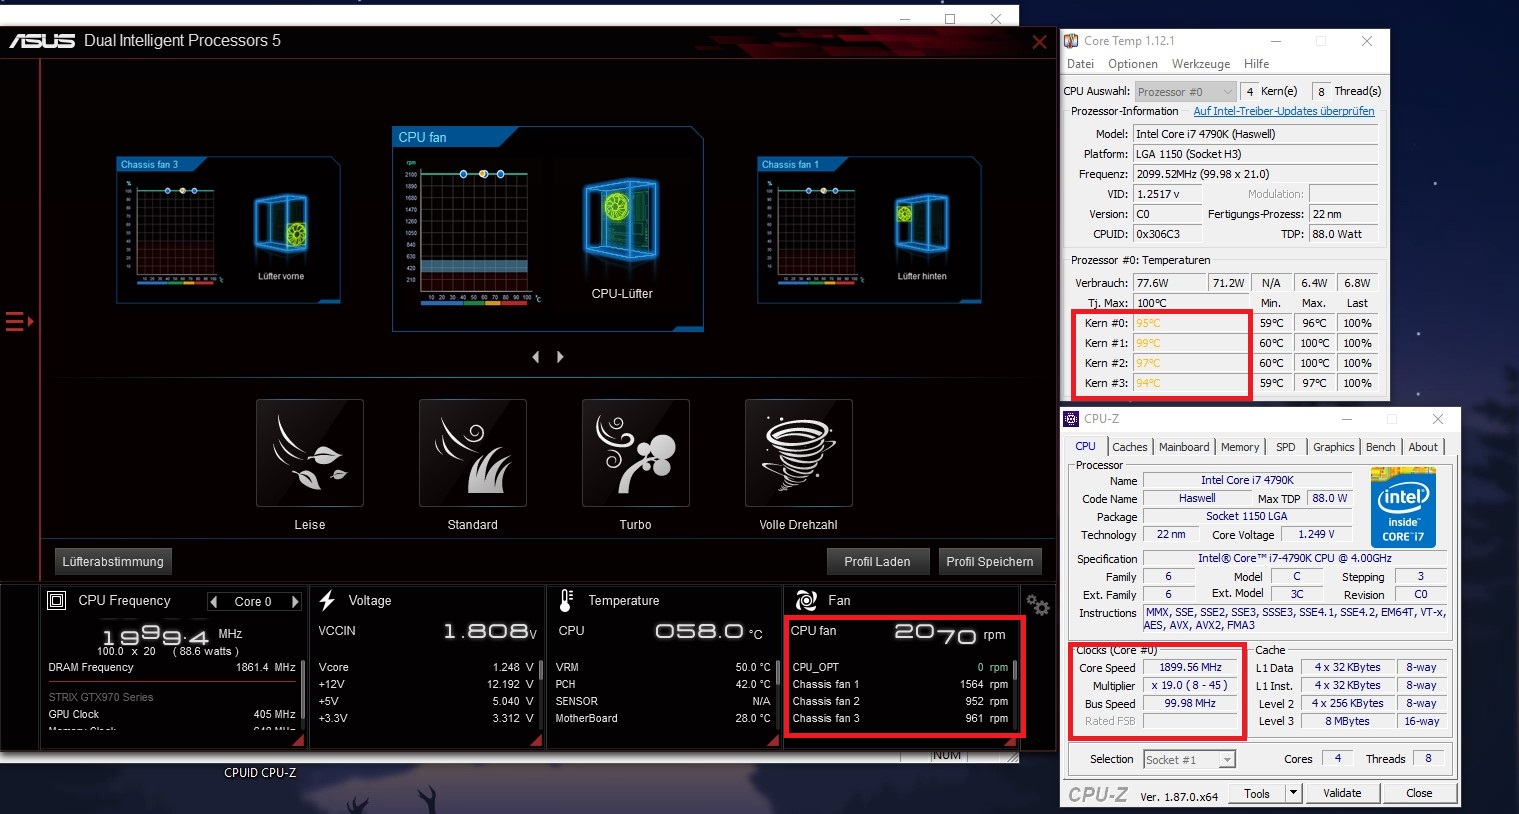Click the red sidebar menu icon

tap(19, 322)
